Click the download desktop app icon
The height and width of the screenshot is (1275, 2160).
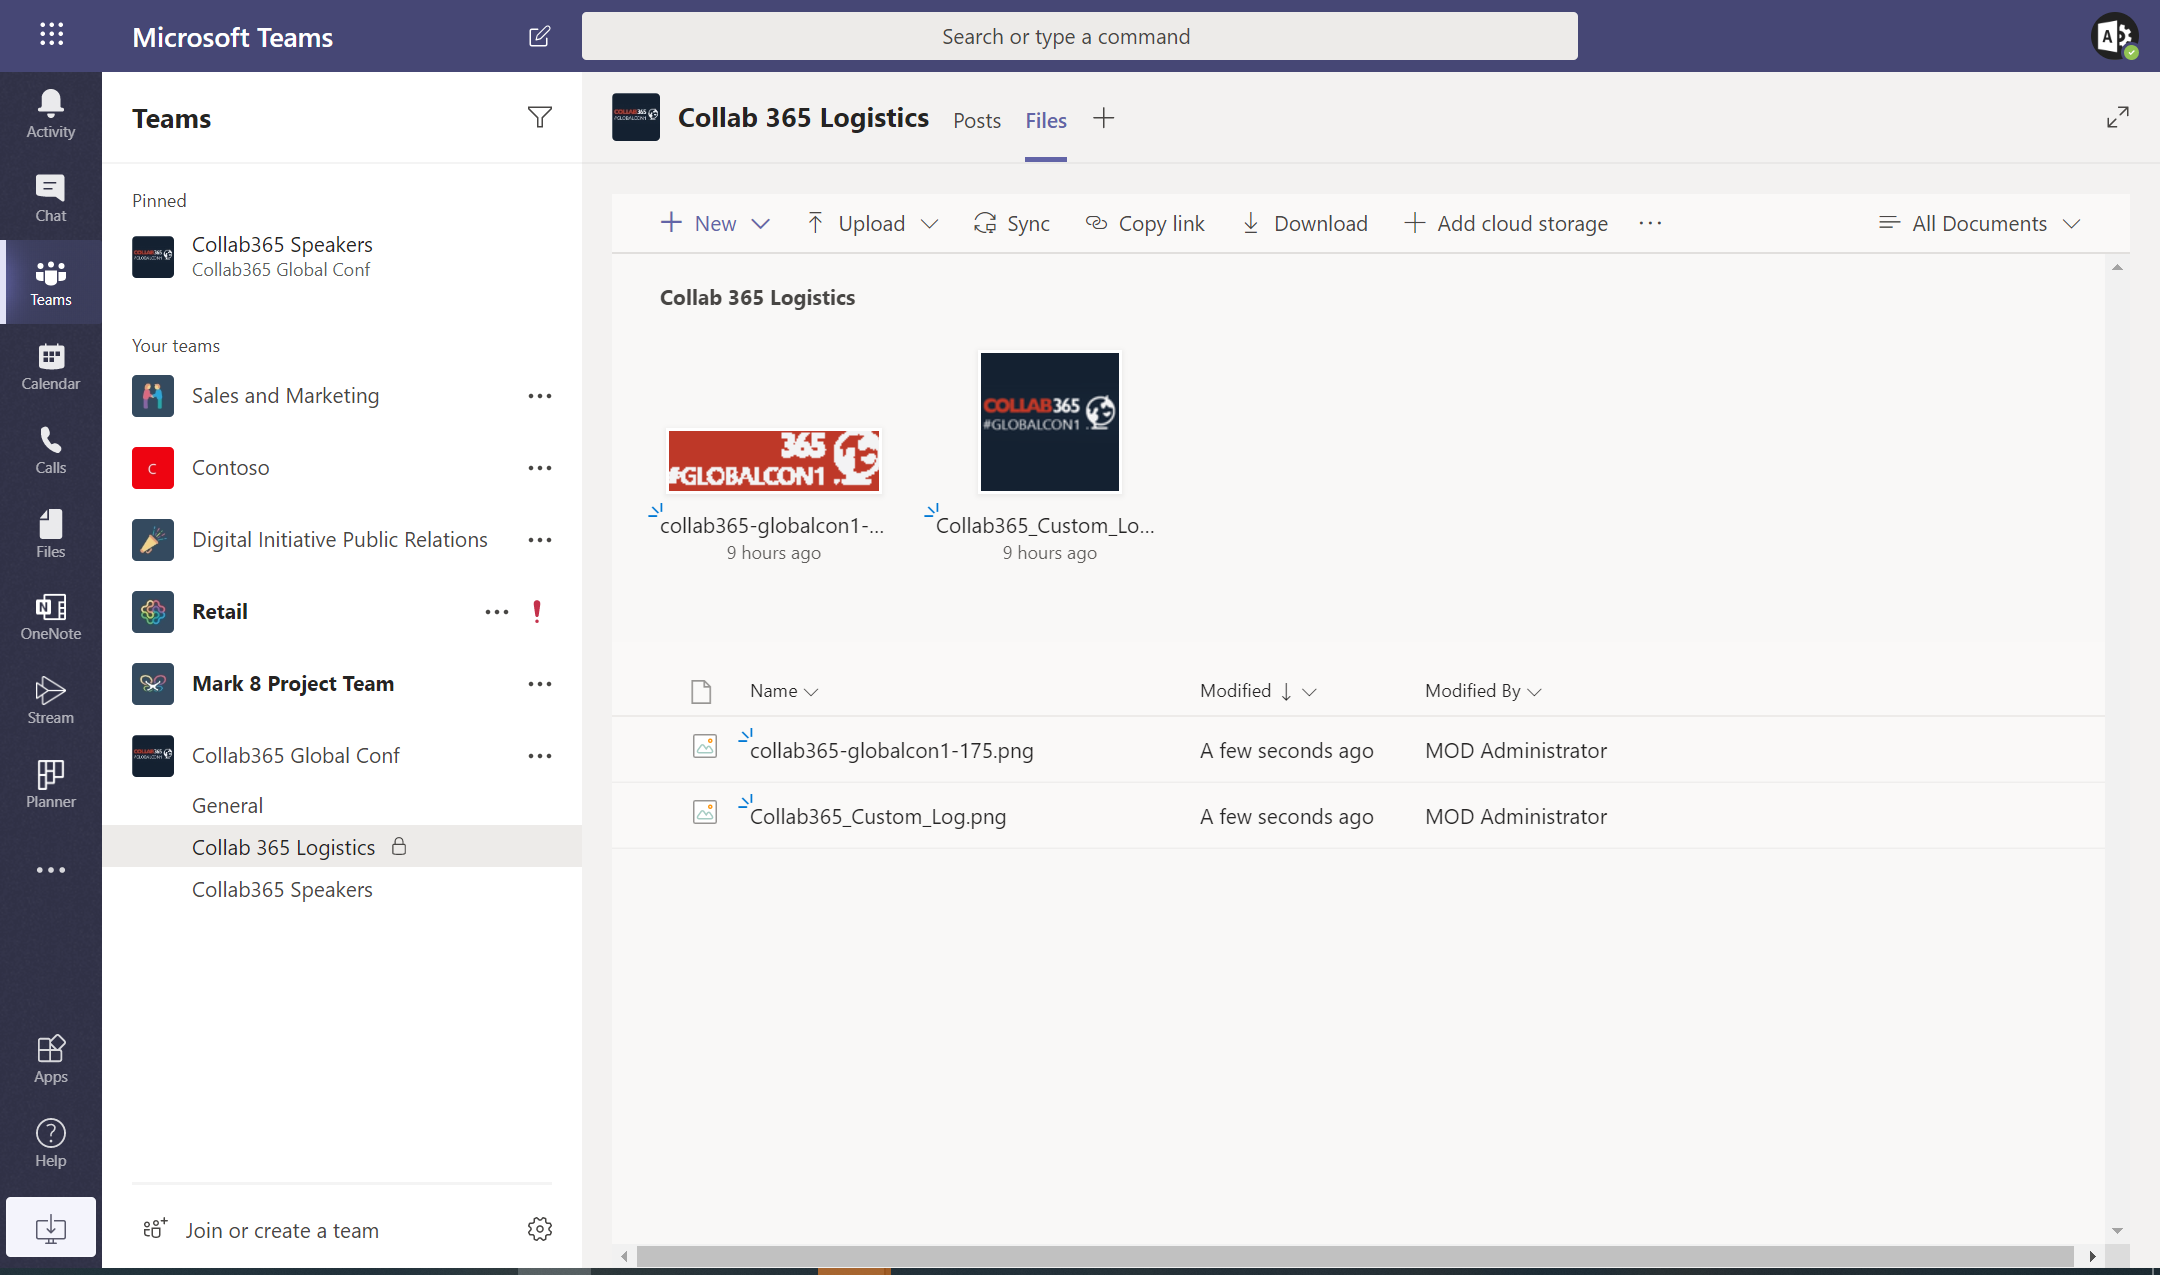tap(51, 1227)
